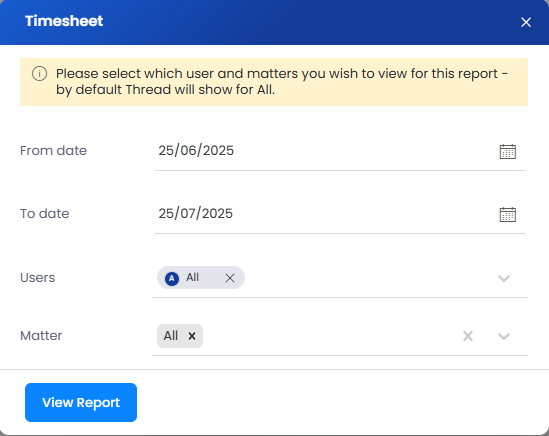The width and height of the screenshot is (549, 436).
Task: Open the To date calendar picker
Action: click(507, 214)
